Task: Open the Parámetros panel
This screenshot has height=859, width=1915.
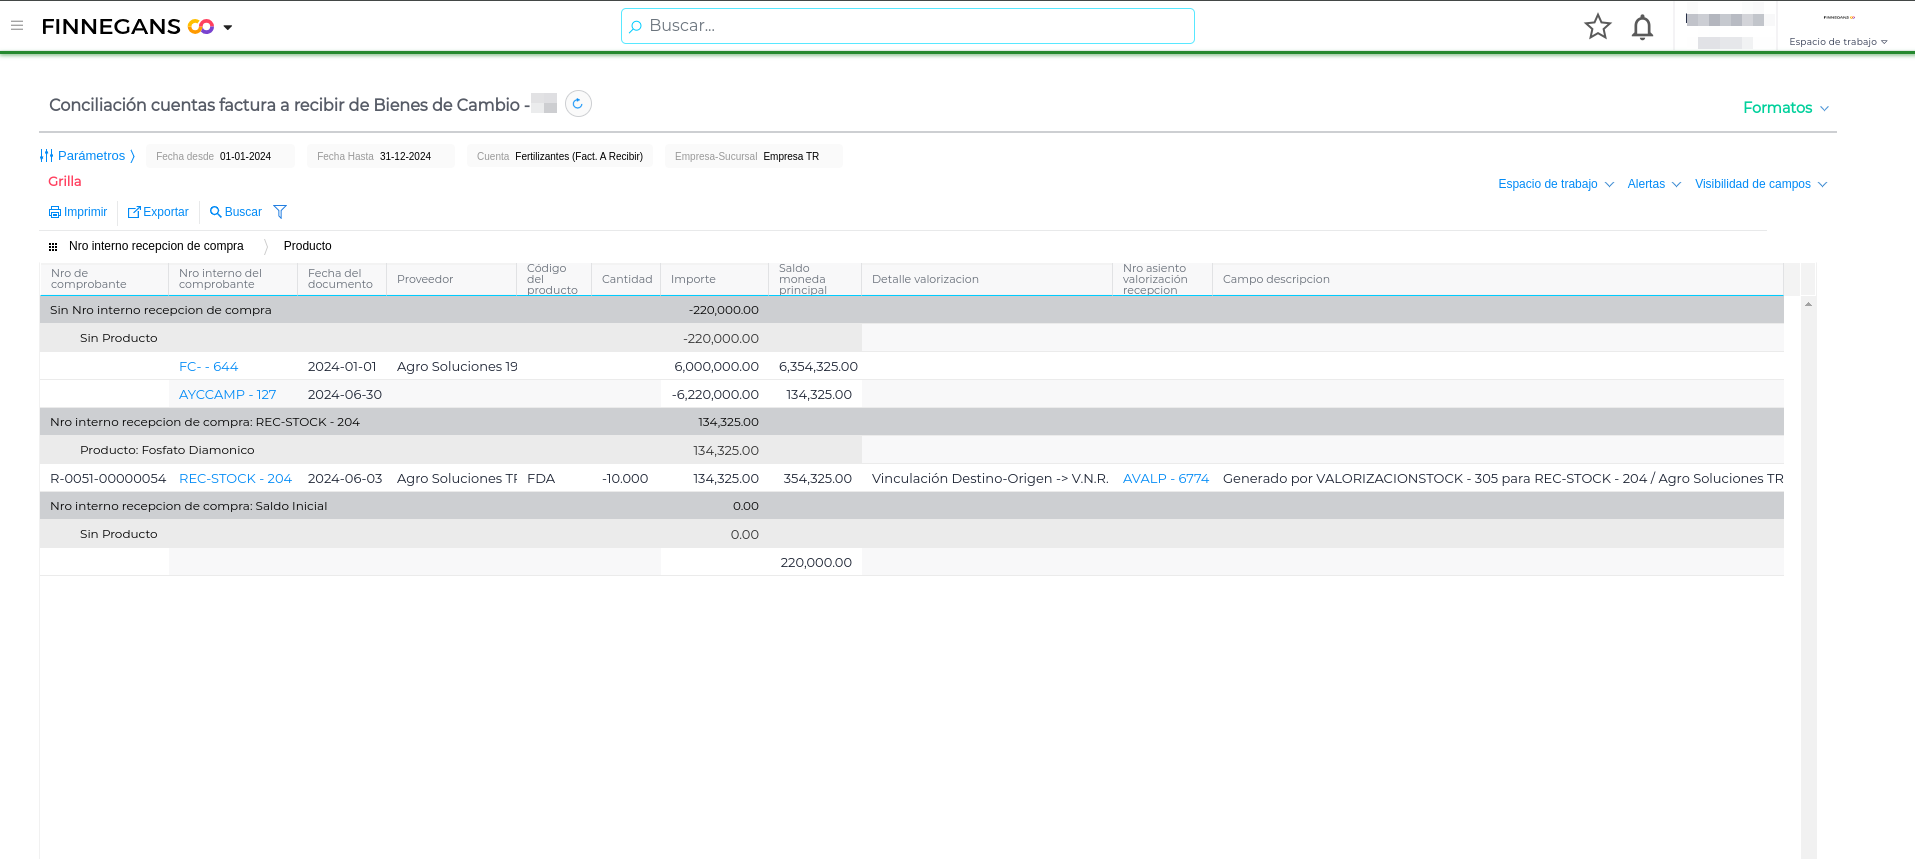Action: 87,156
